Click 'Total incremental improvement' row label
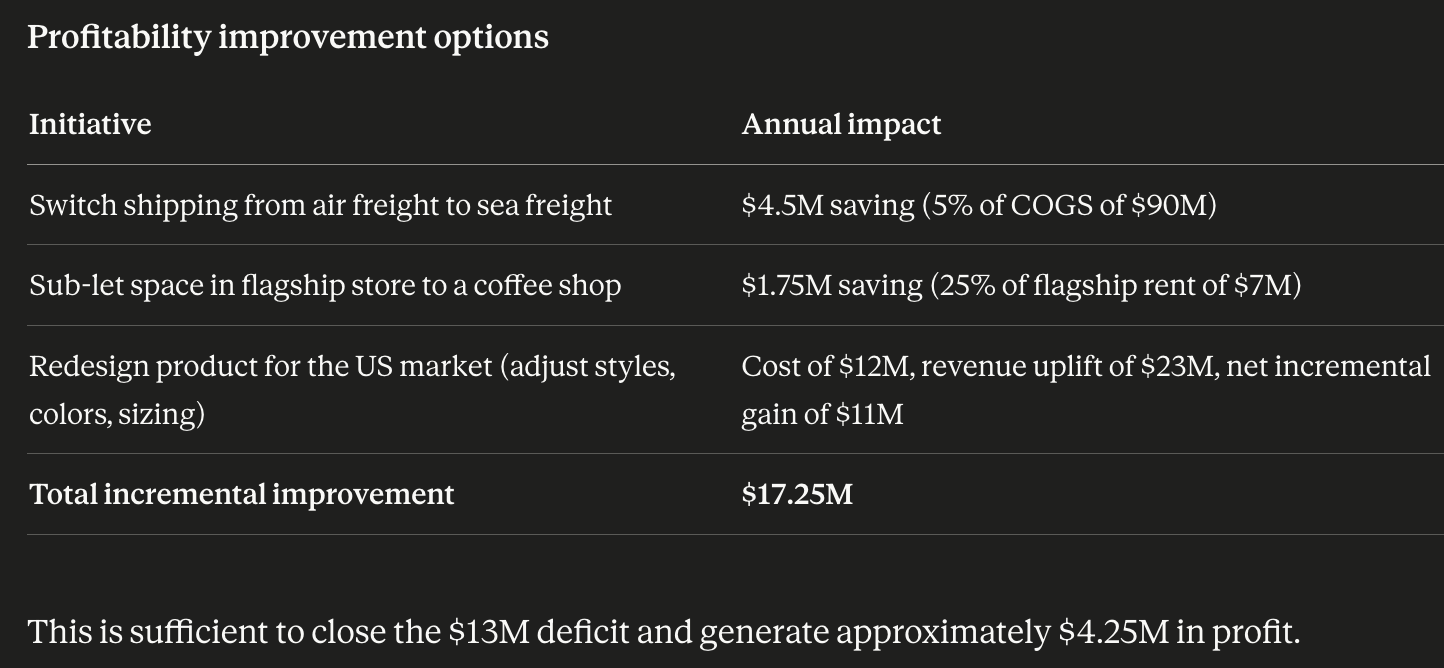Image resolution: width=1444 pixels, height=668 pixels. pos(242,494)
